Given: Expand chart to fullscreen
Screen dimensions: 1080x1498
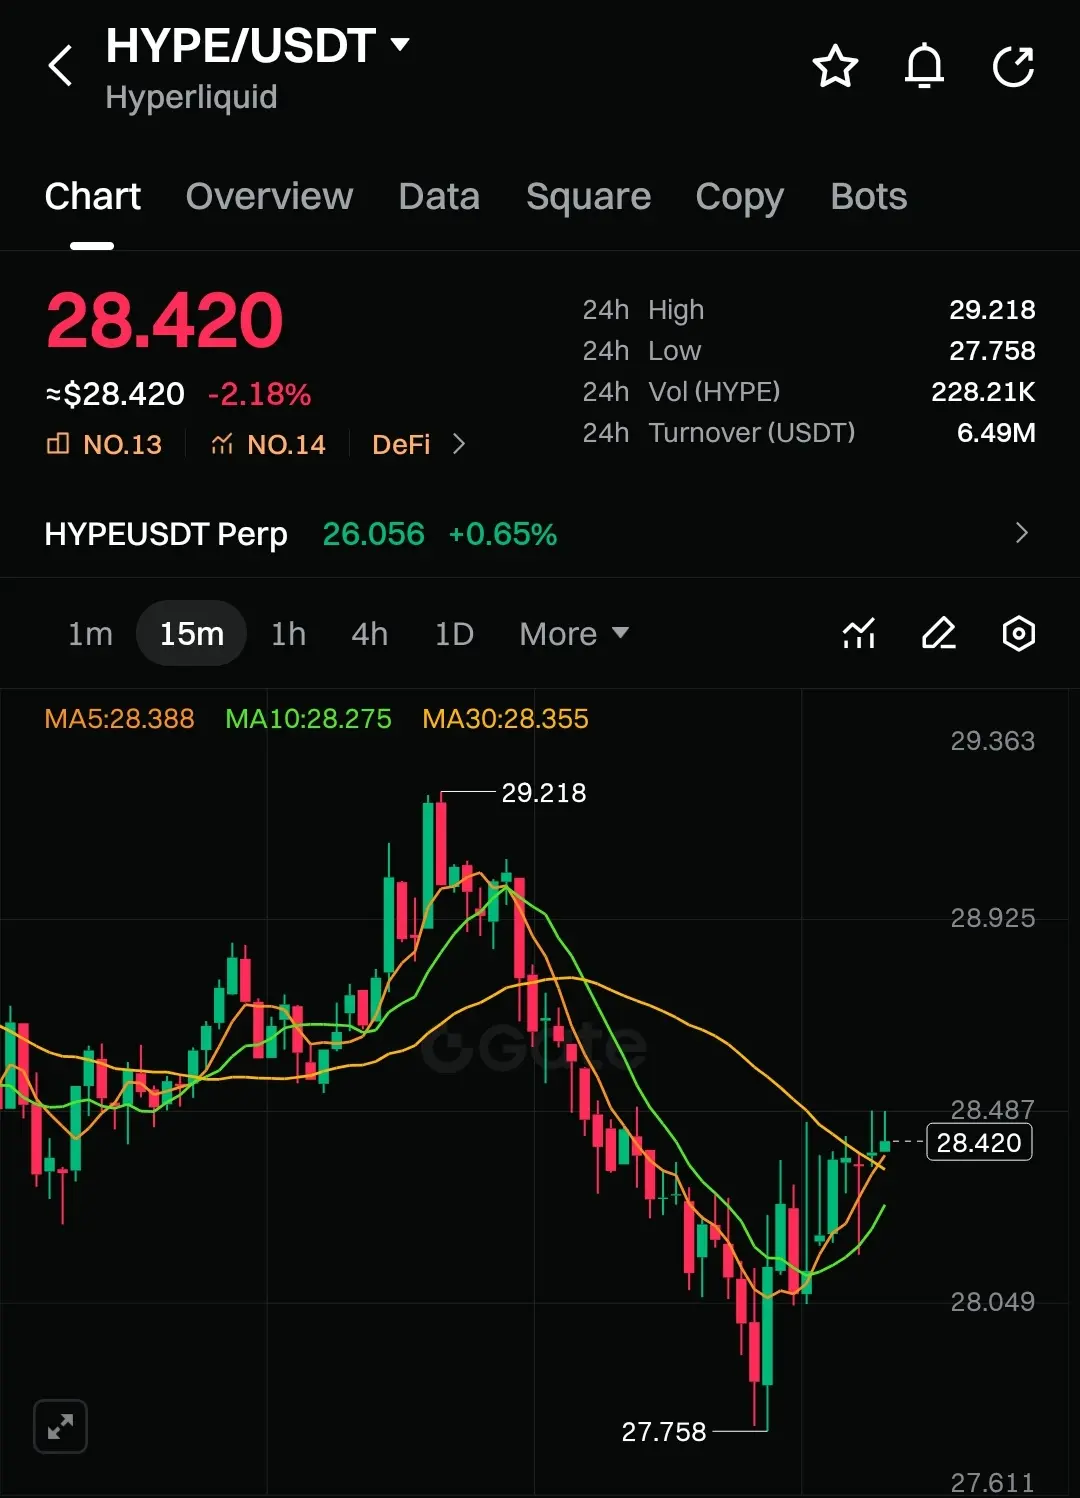Looking at the screenshot, I should (x=60, y=1426).
